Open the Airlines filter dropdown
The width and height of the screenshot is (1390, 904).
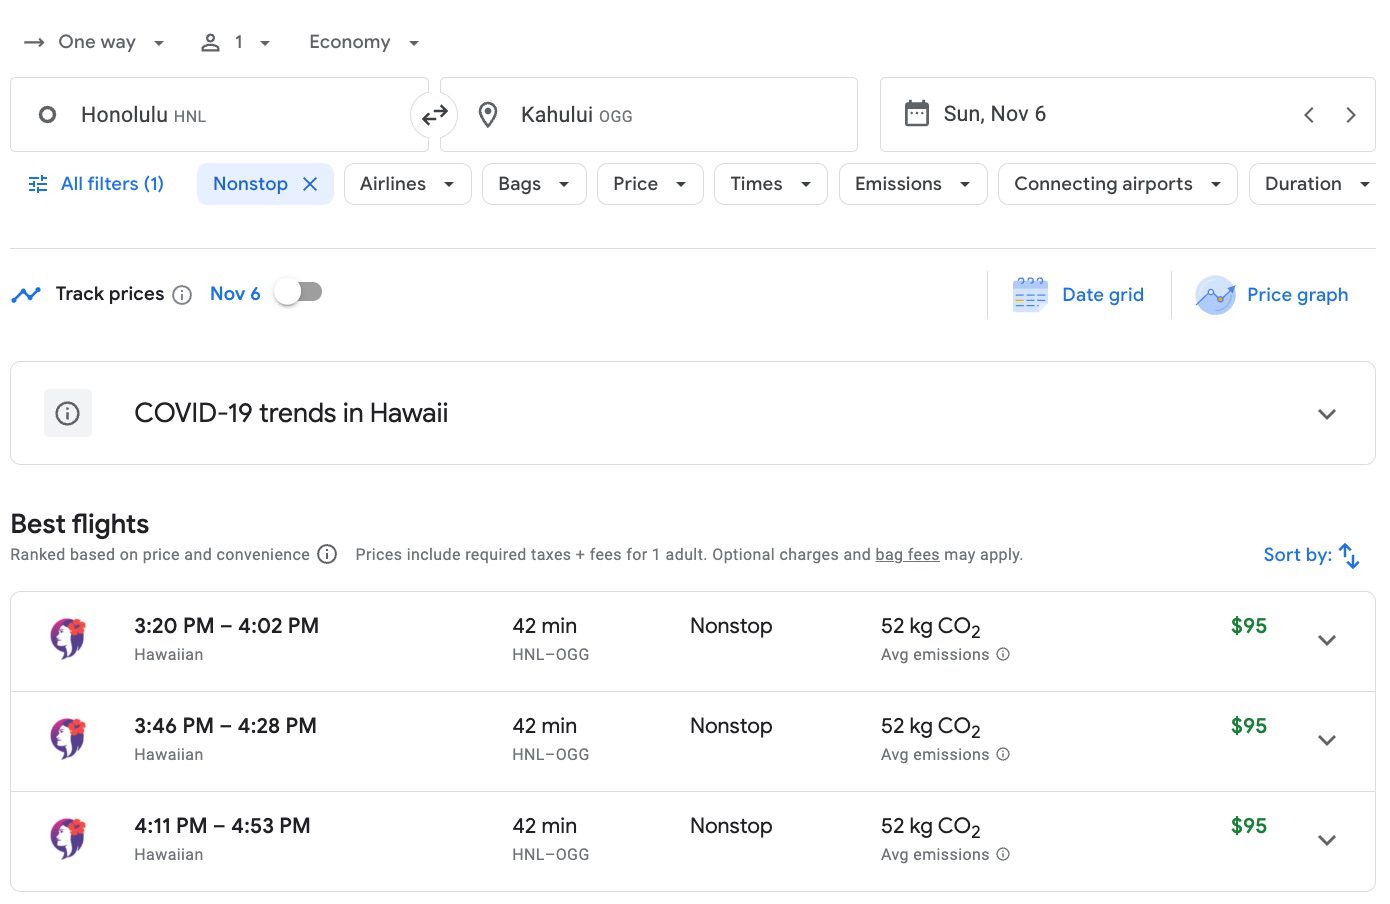[407, 184]
